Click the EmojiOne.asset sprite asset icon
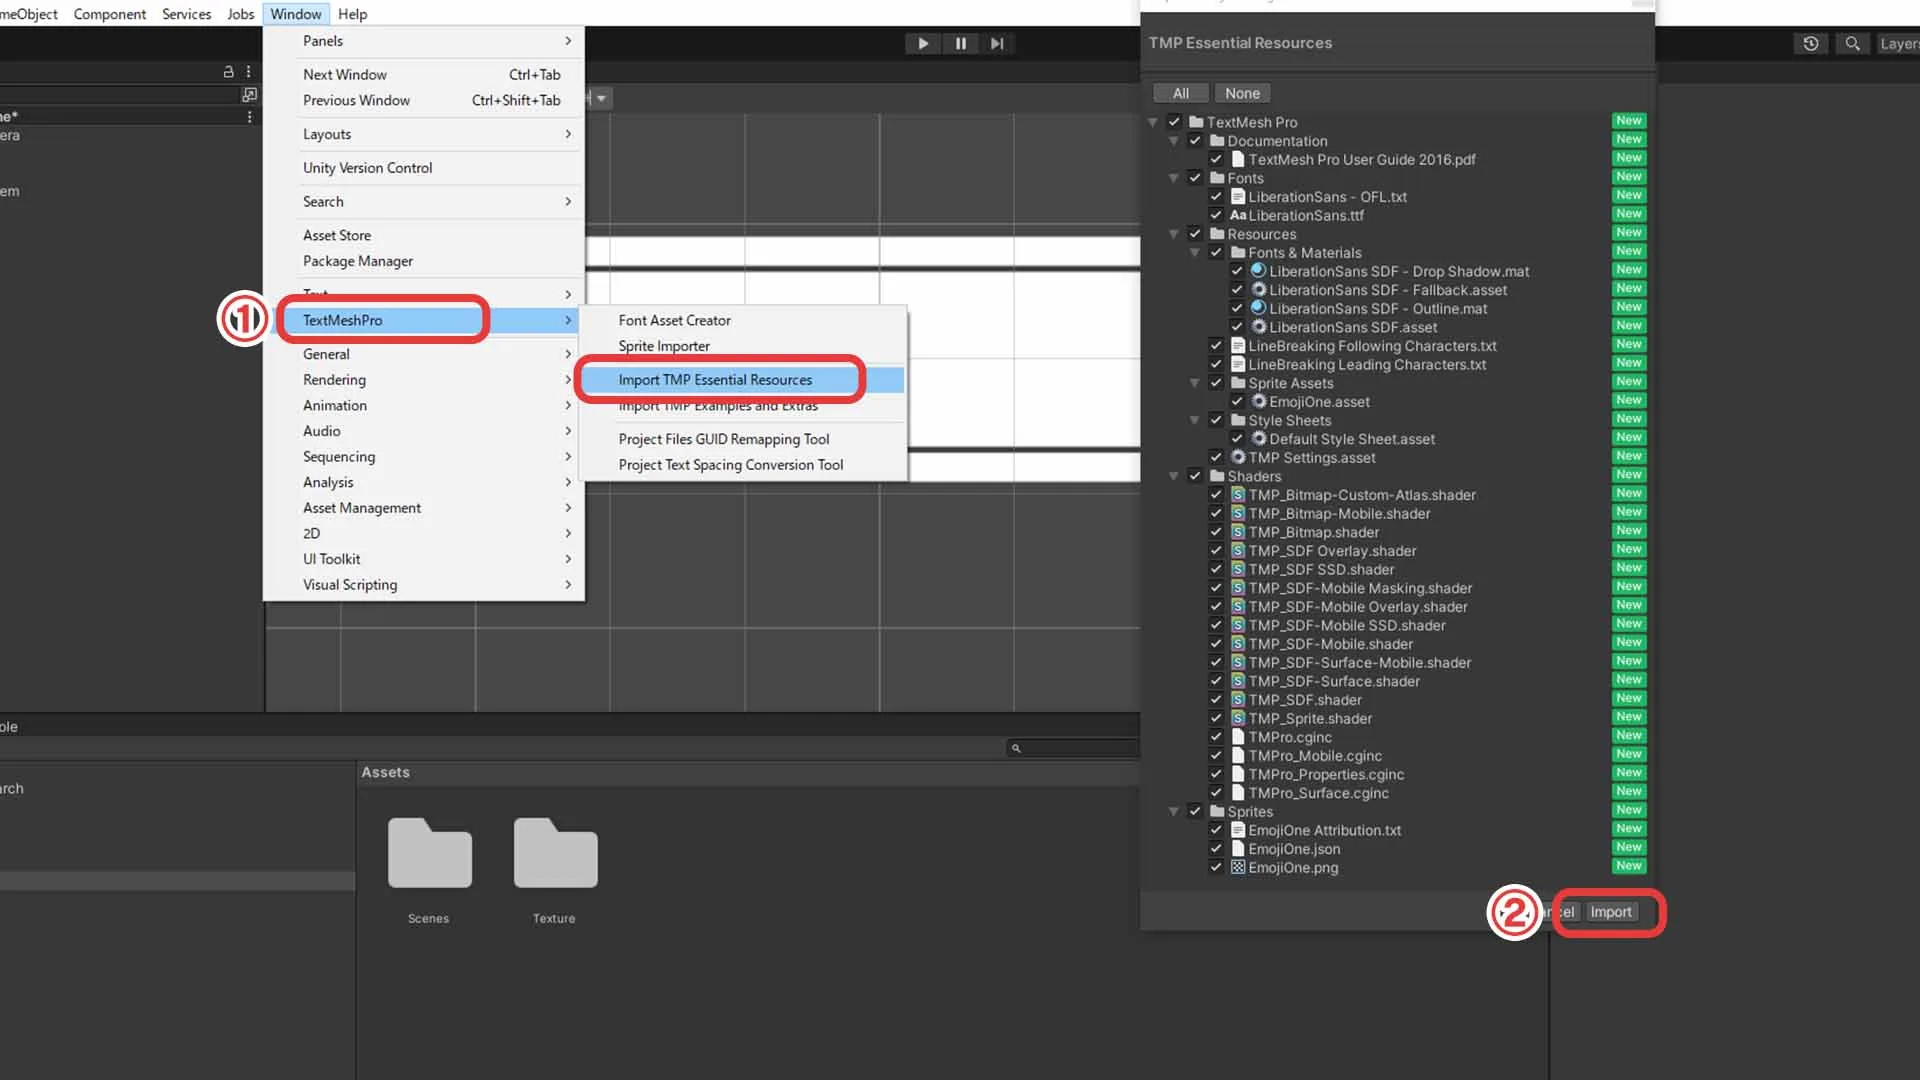The image size is (1920, 1080). click(x=1259, y=401)
